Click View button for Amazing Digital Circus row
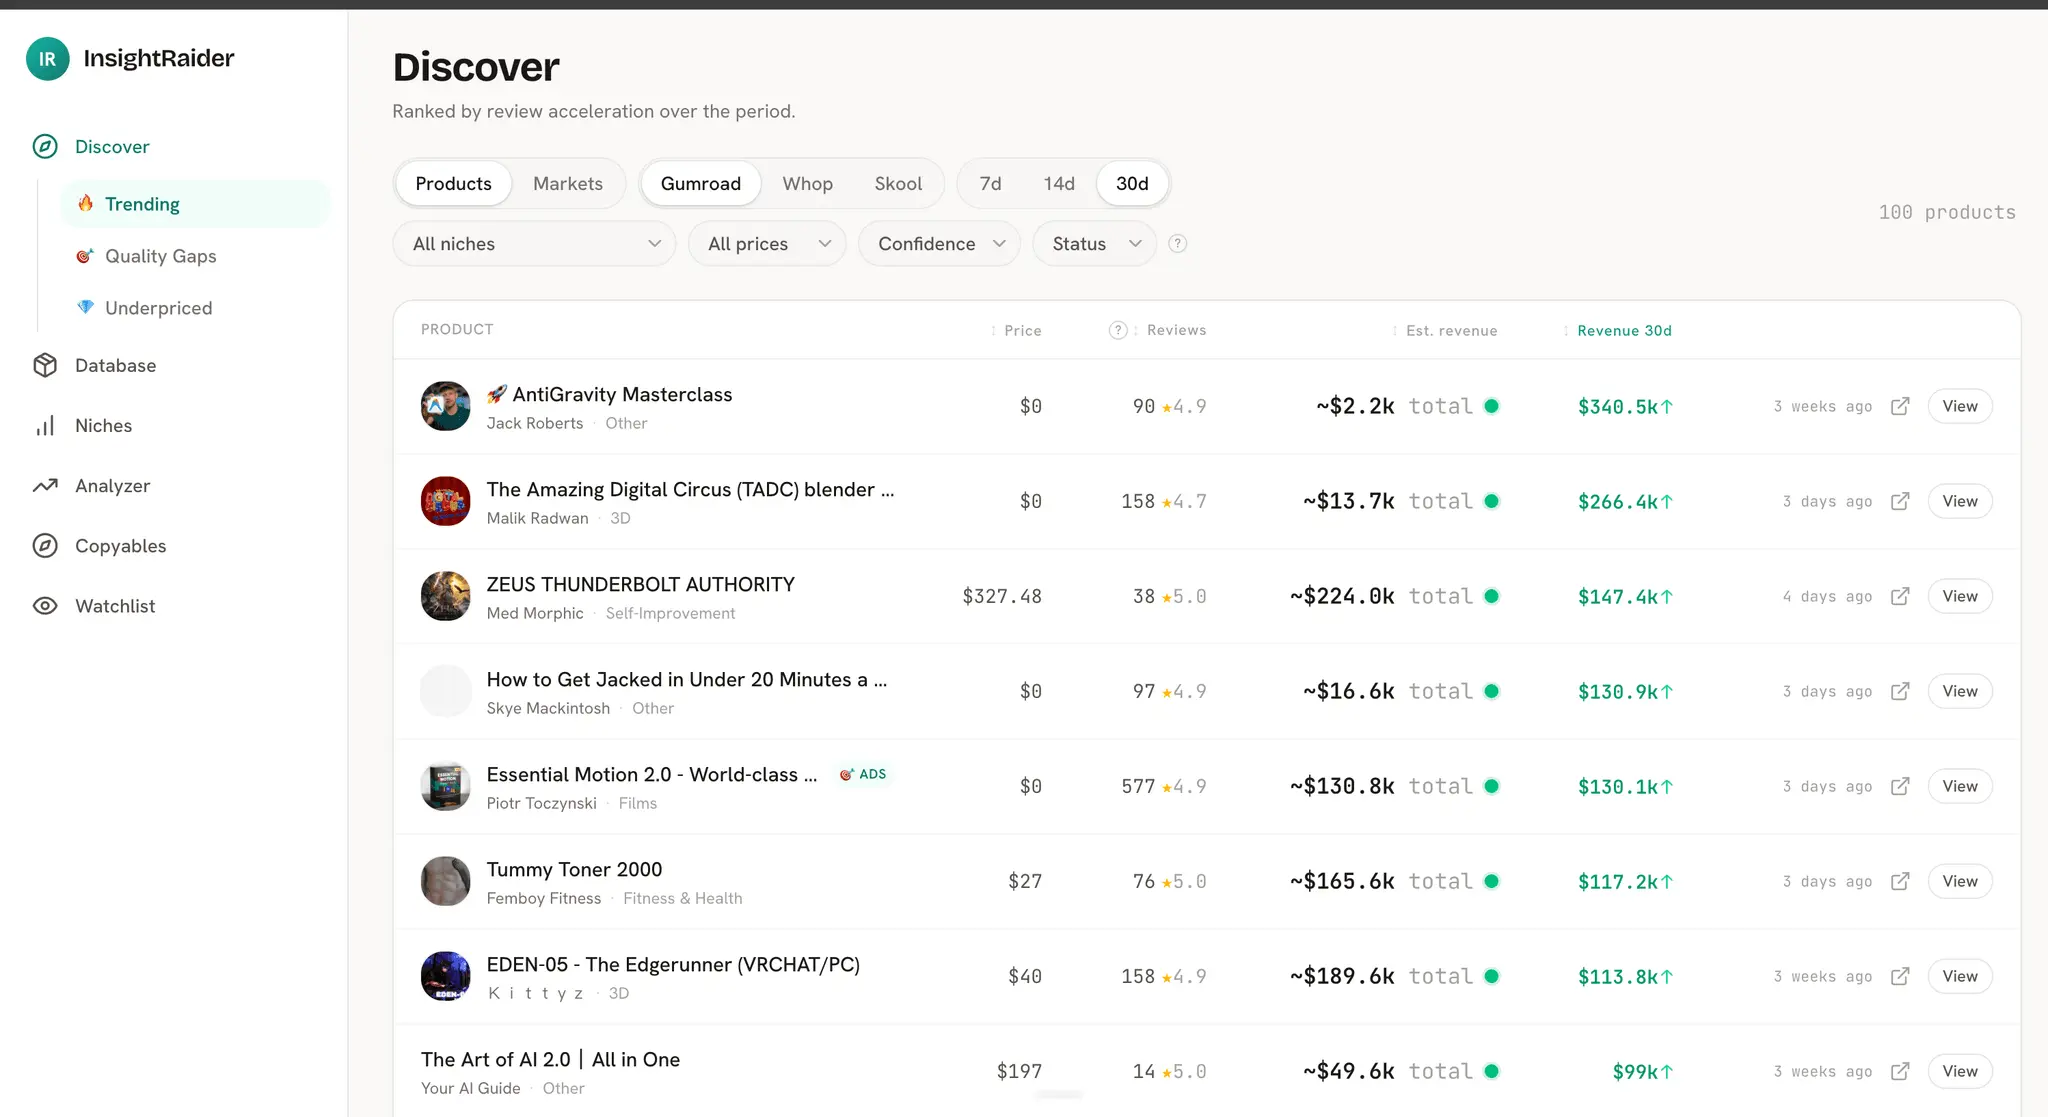 (x=1960, y=501)
